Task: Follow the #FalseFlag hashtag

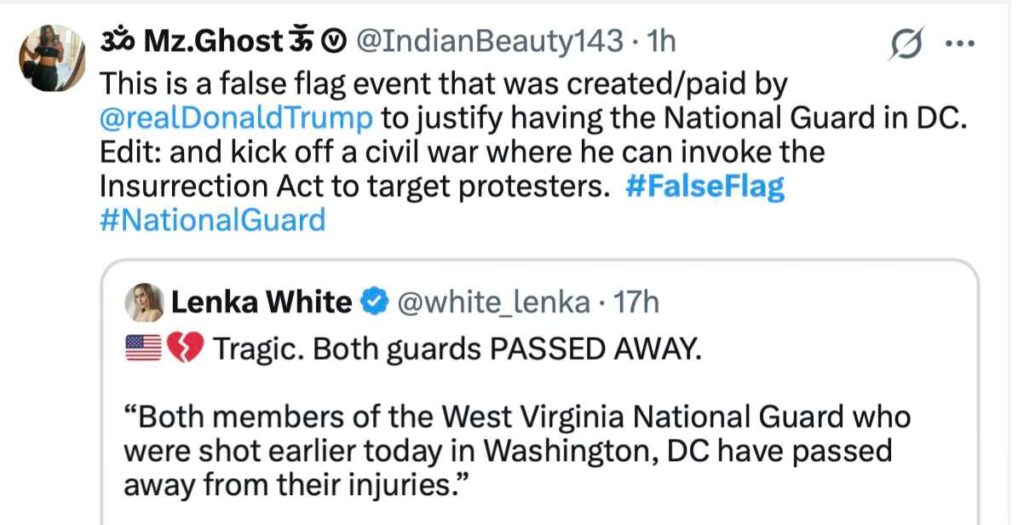Action: coord(704,187)
